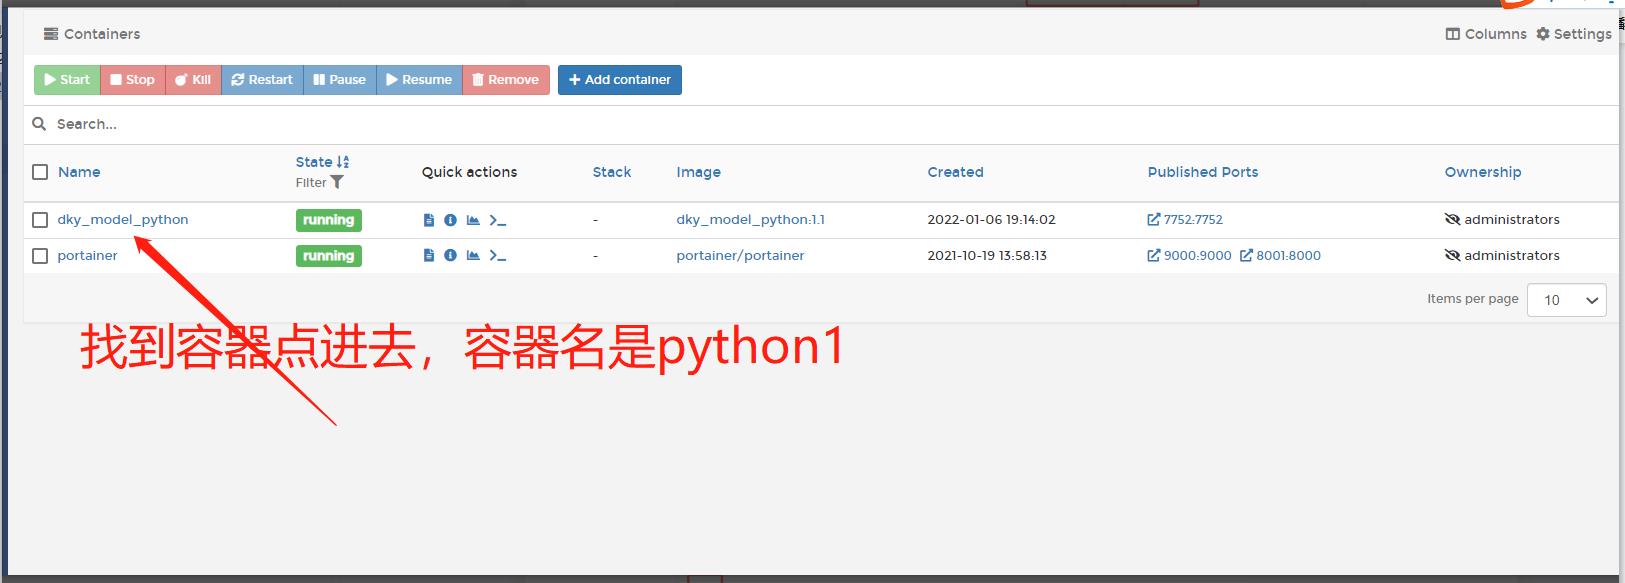
Task: Open Columns configuration
Action: (1486, 34)
